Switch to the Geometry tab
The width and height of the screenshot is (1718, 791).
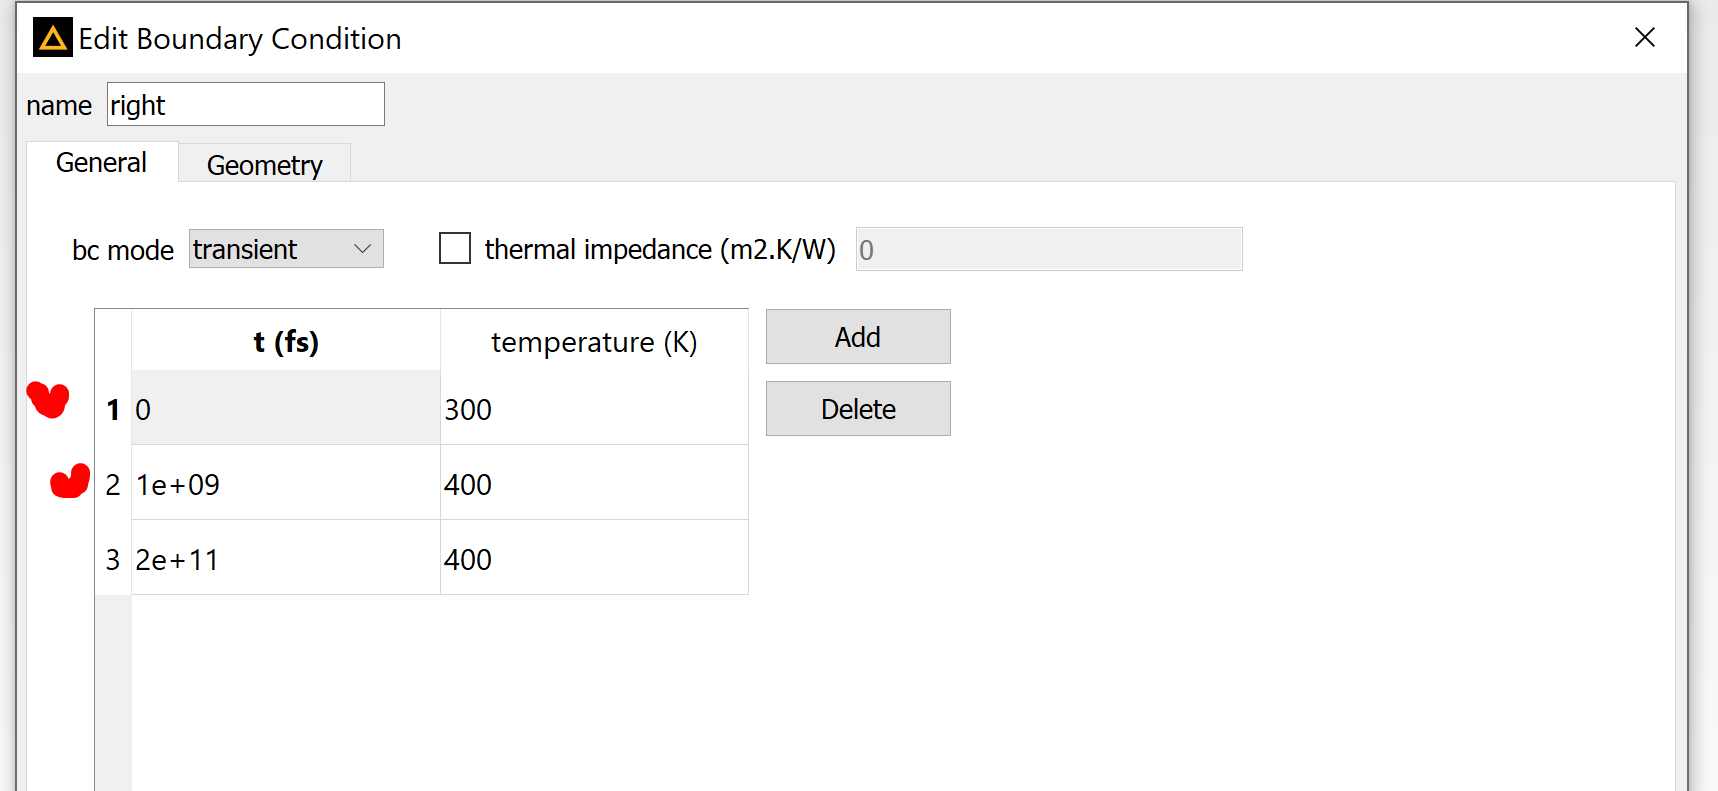[x=265, y=164]
